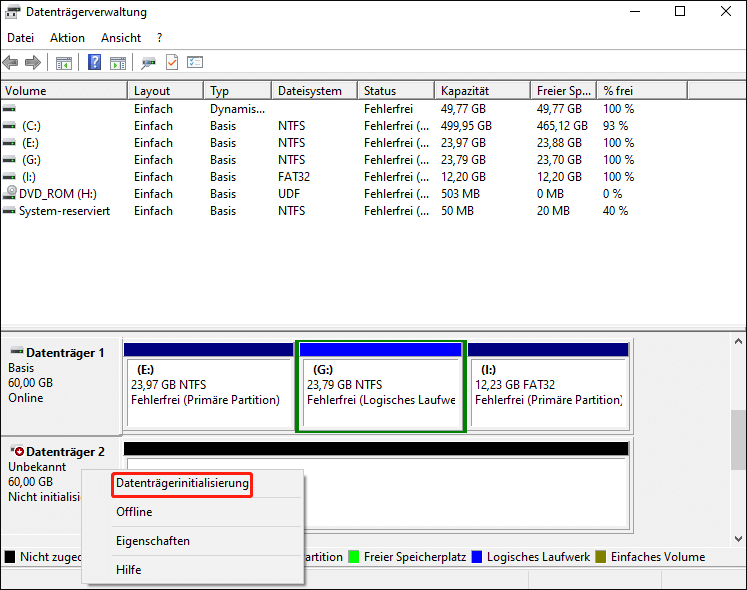Click the checkmark document toolbar icon

click(x=172, y=63)
